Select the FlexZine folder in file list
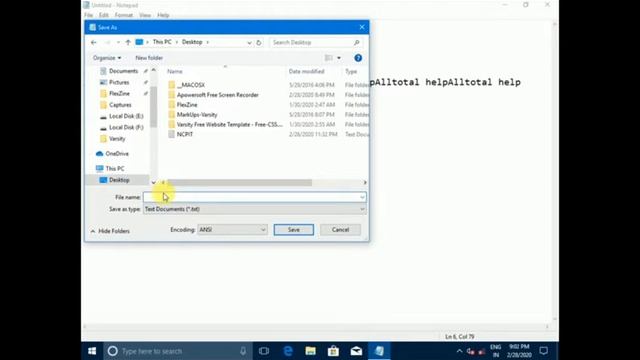This screenshot has height=360, width=640. (x=187, y=105)
